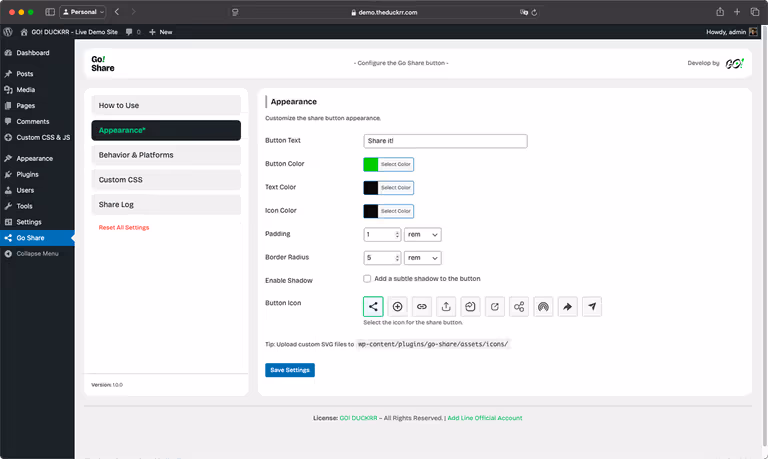
Task: Select the external-link square button icon
Action: tap(495, 308)
